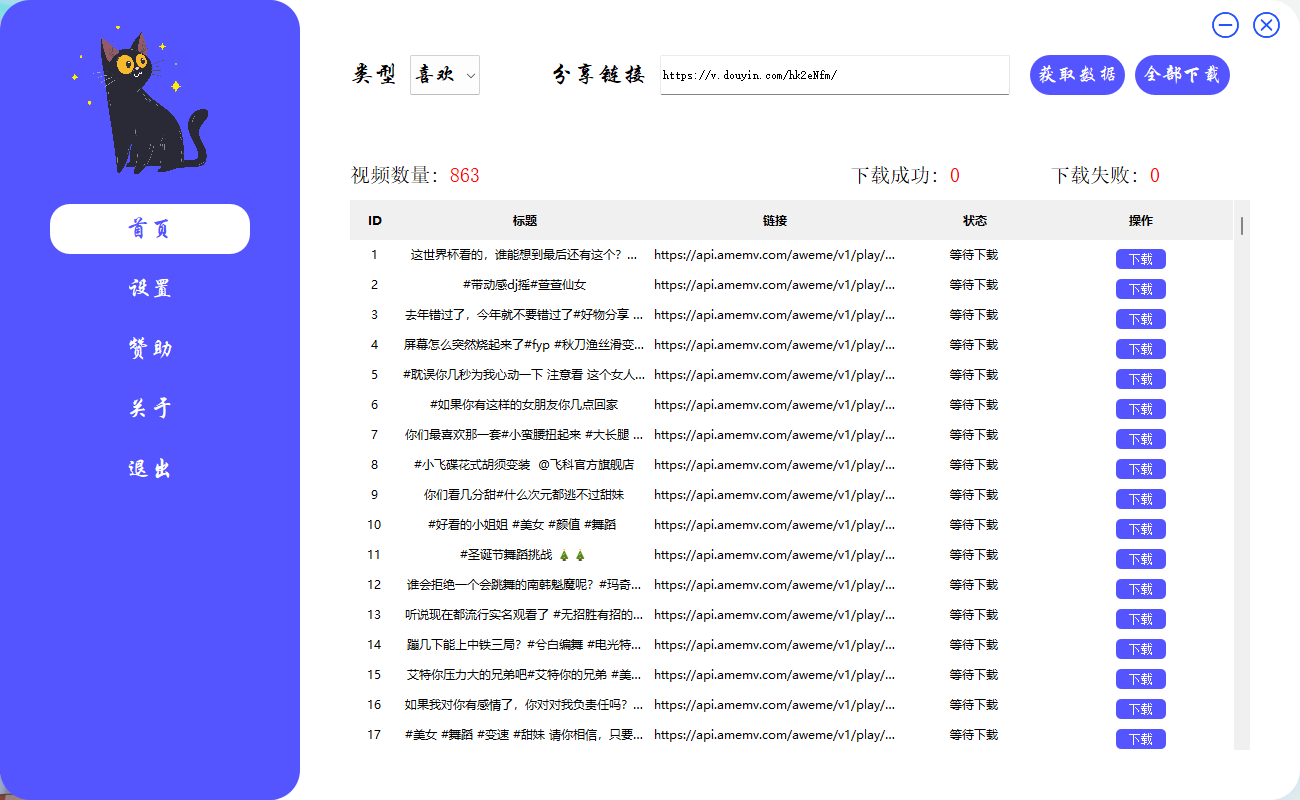Select title 谁会拒绝一个会跳舞的南韩魅魔呢
The image size is (1300, 800).
coord(524,585)
